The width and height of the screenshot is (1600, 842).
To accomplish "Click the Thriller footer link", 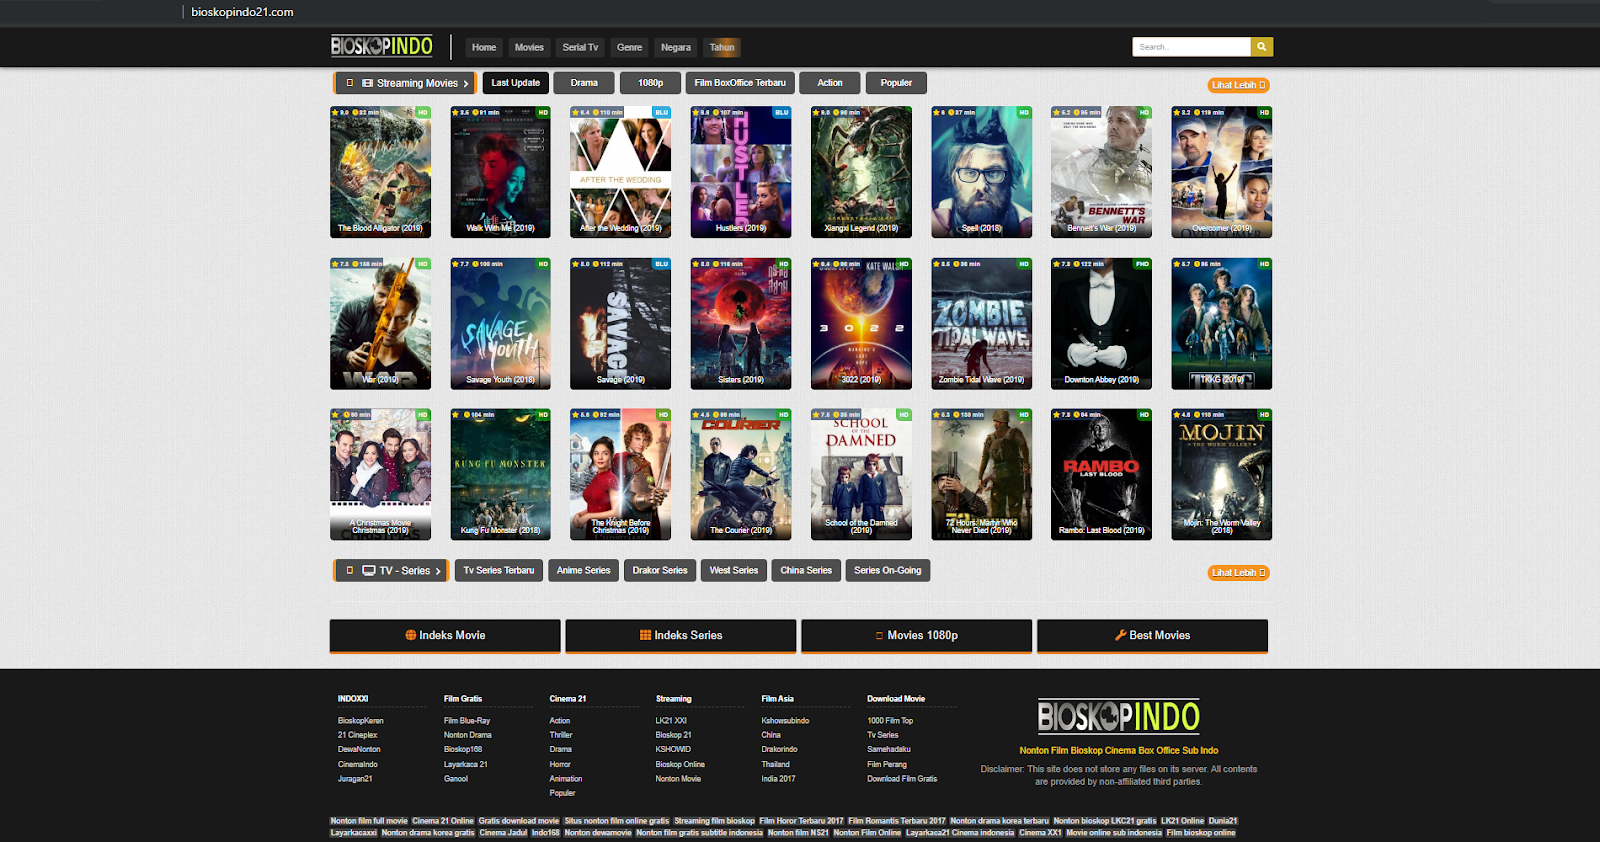I will pyautogui.click(x=561, y=735).
